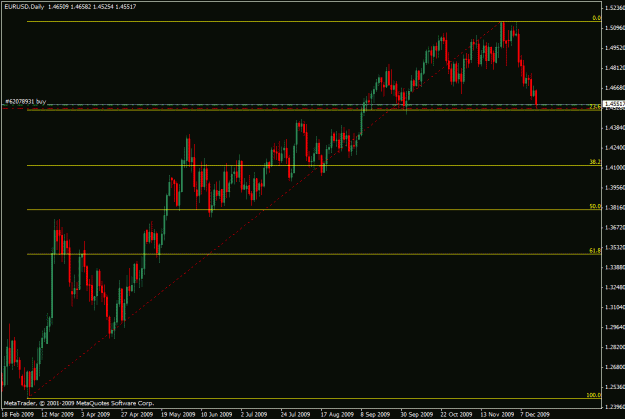The height and width of the screenshot is (419, 625).
Task: Click the 30 Sep 2009 date label
Action: pyautogui.click(x=417, y=415)
